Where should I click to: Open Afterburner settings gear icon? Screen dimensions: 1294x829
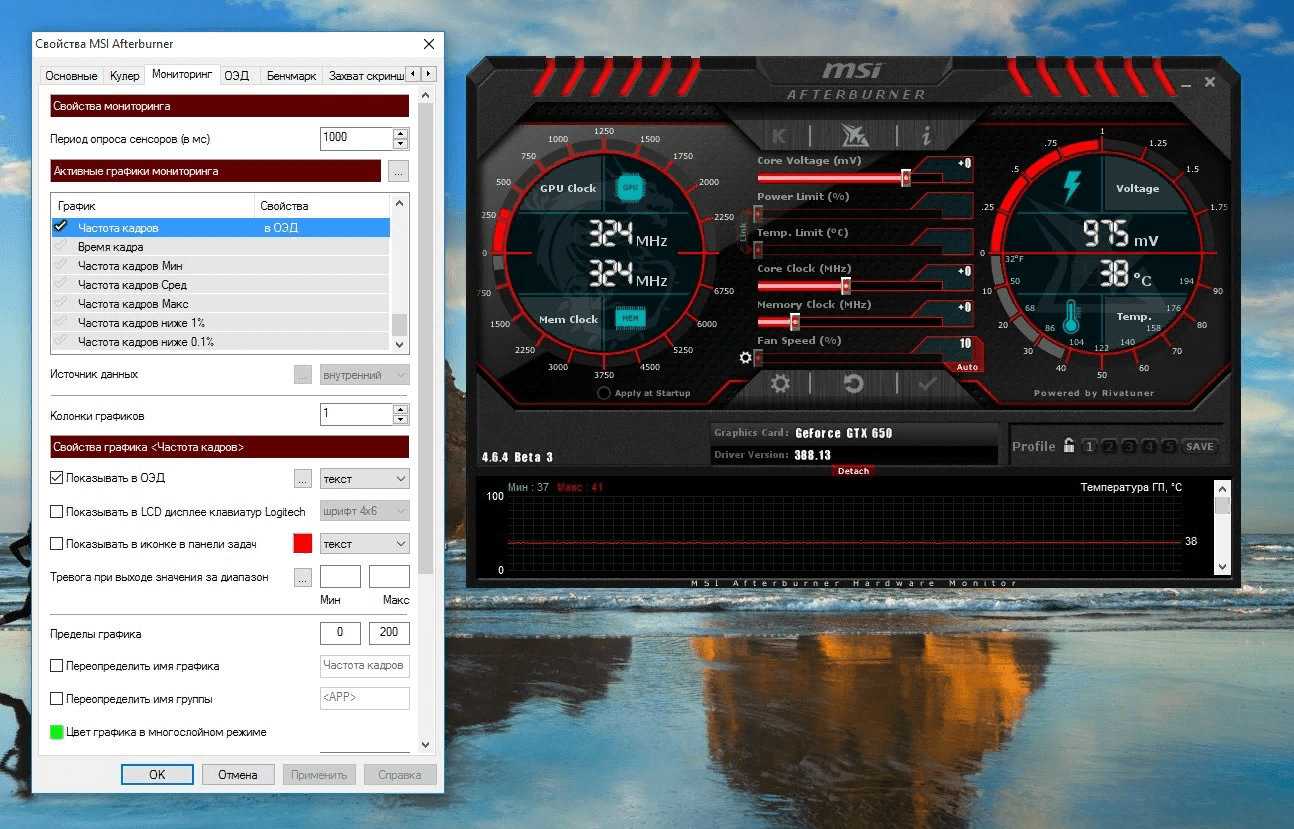[781, 384]
